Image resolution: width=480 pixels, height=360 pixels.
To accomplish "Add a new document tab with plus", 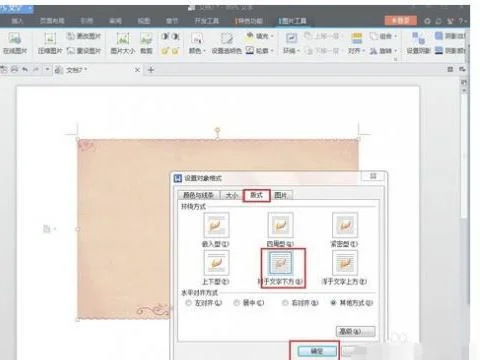I will [x=151, y=70].
